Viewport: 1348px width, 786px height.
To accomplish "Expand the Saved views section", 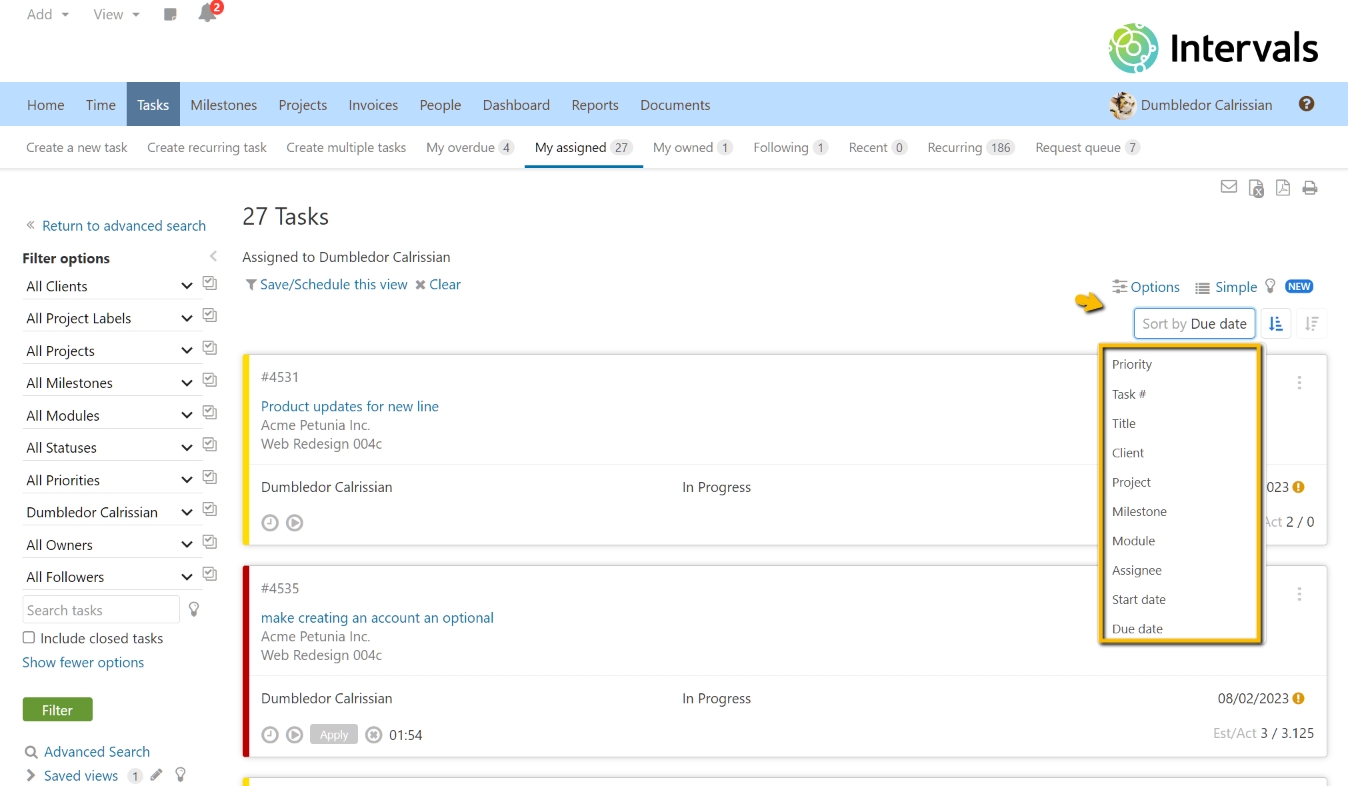I will pyautogui.click(x=31, y=776).
